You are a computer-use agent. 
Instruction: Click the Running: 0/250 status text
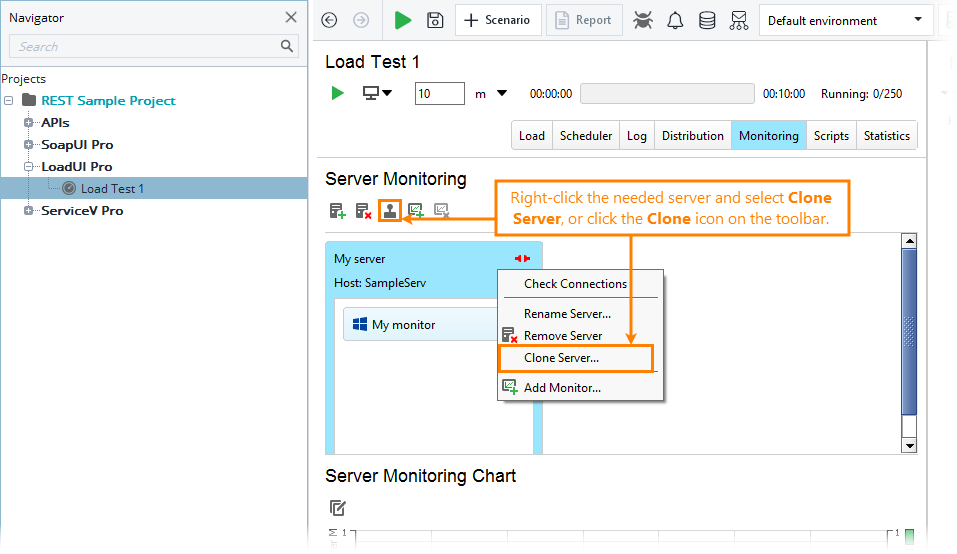tap(861, 93)
